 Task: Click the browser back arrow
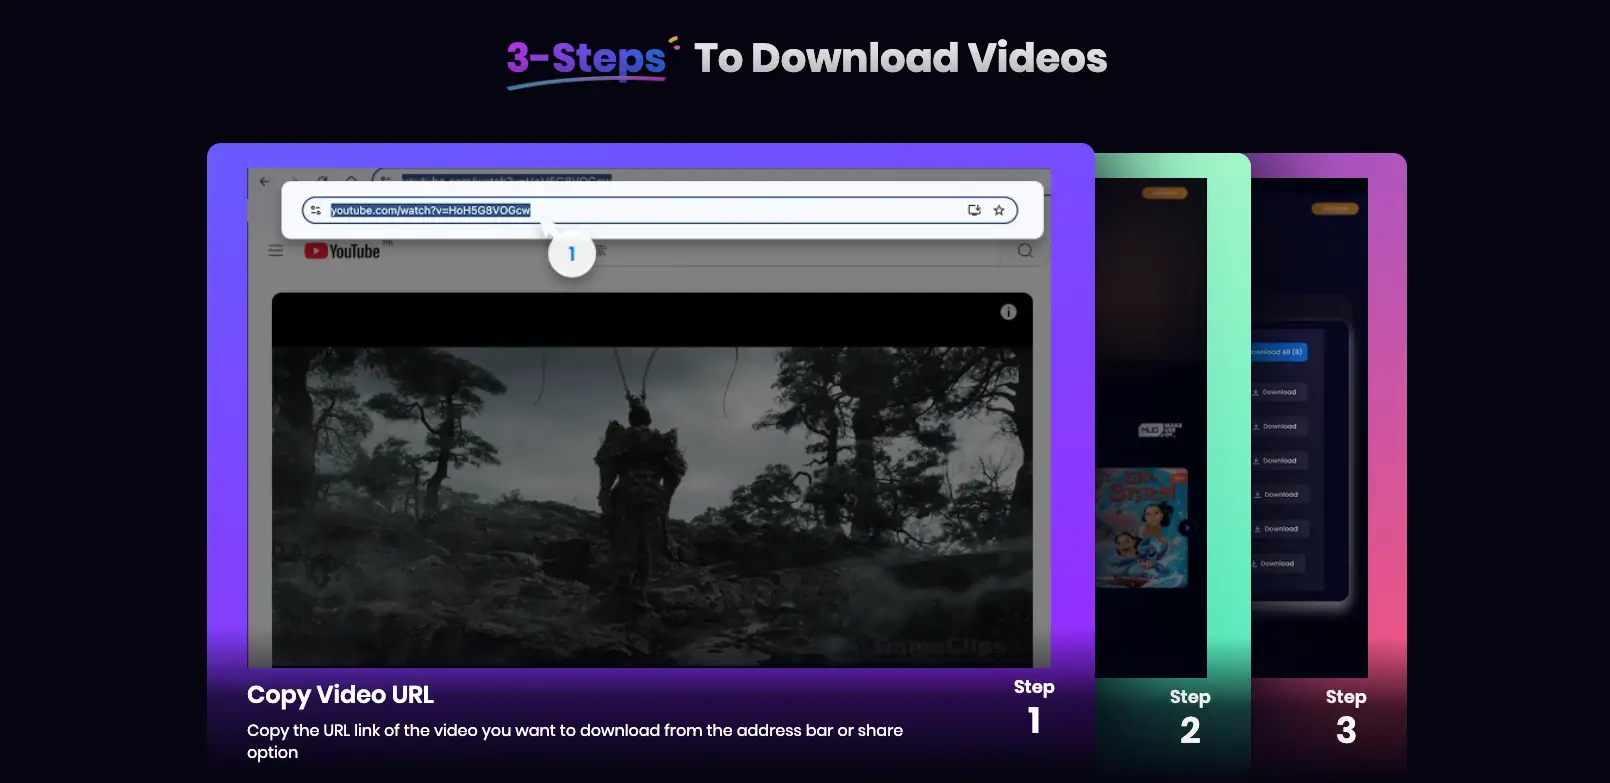pyautogui.click(x=264, y=182)
